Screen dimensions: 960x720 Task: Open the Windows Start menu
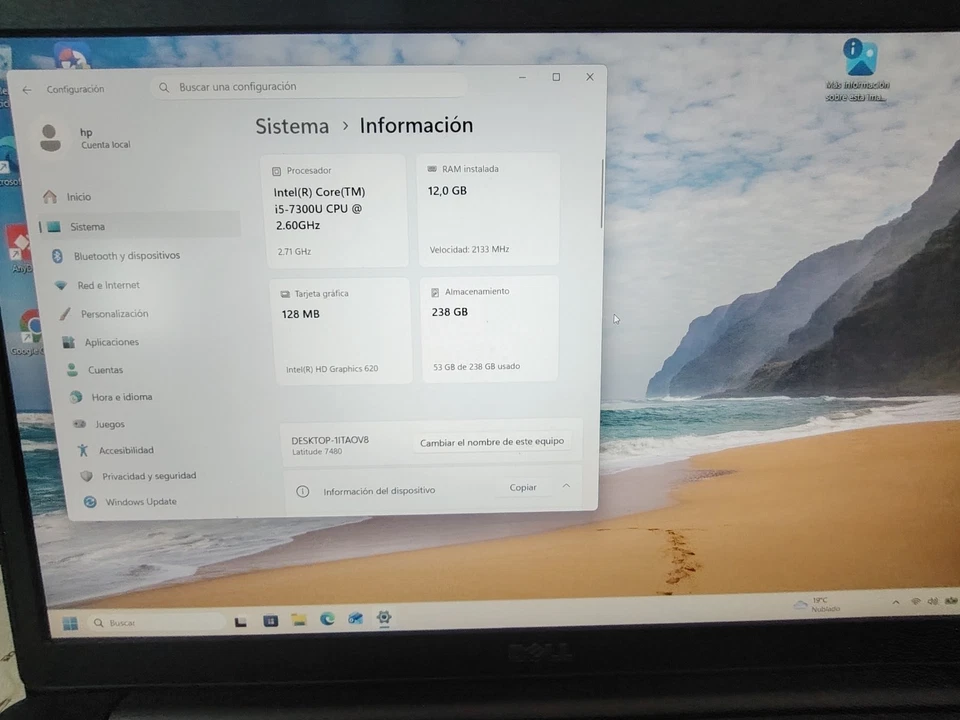(x=70, y=623)
